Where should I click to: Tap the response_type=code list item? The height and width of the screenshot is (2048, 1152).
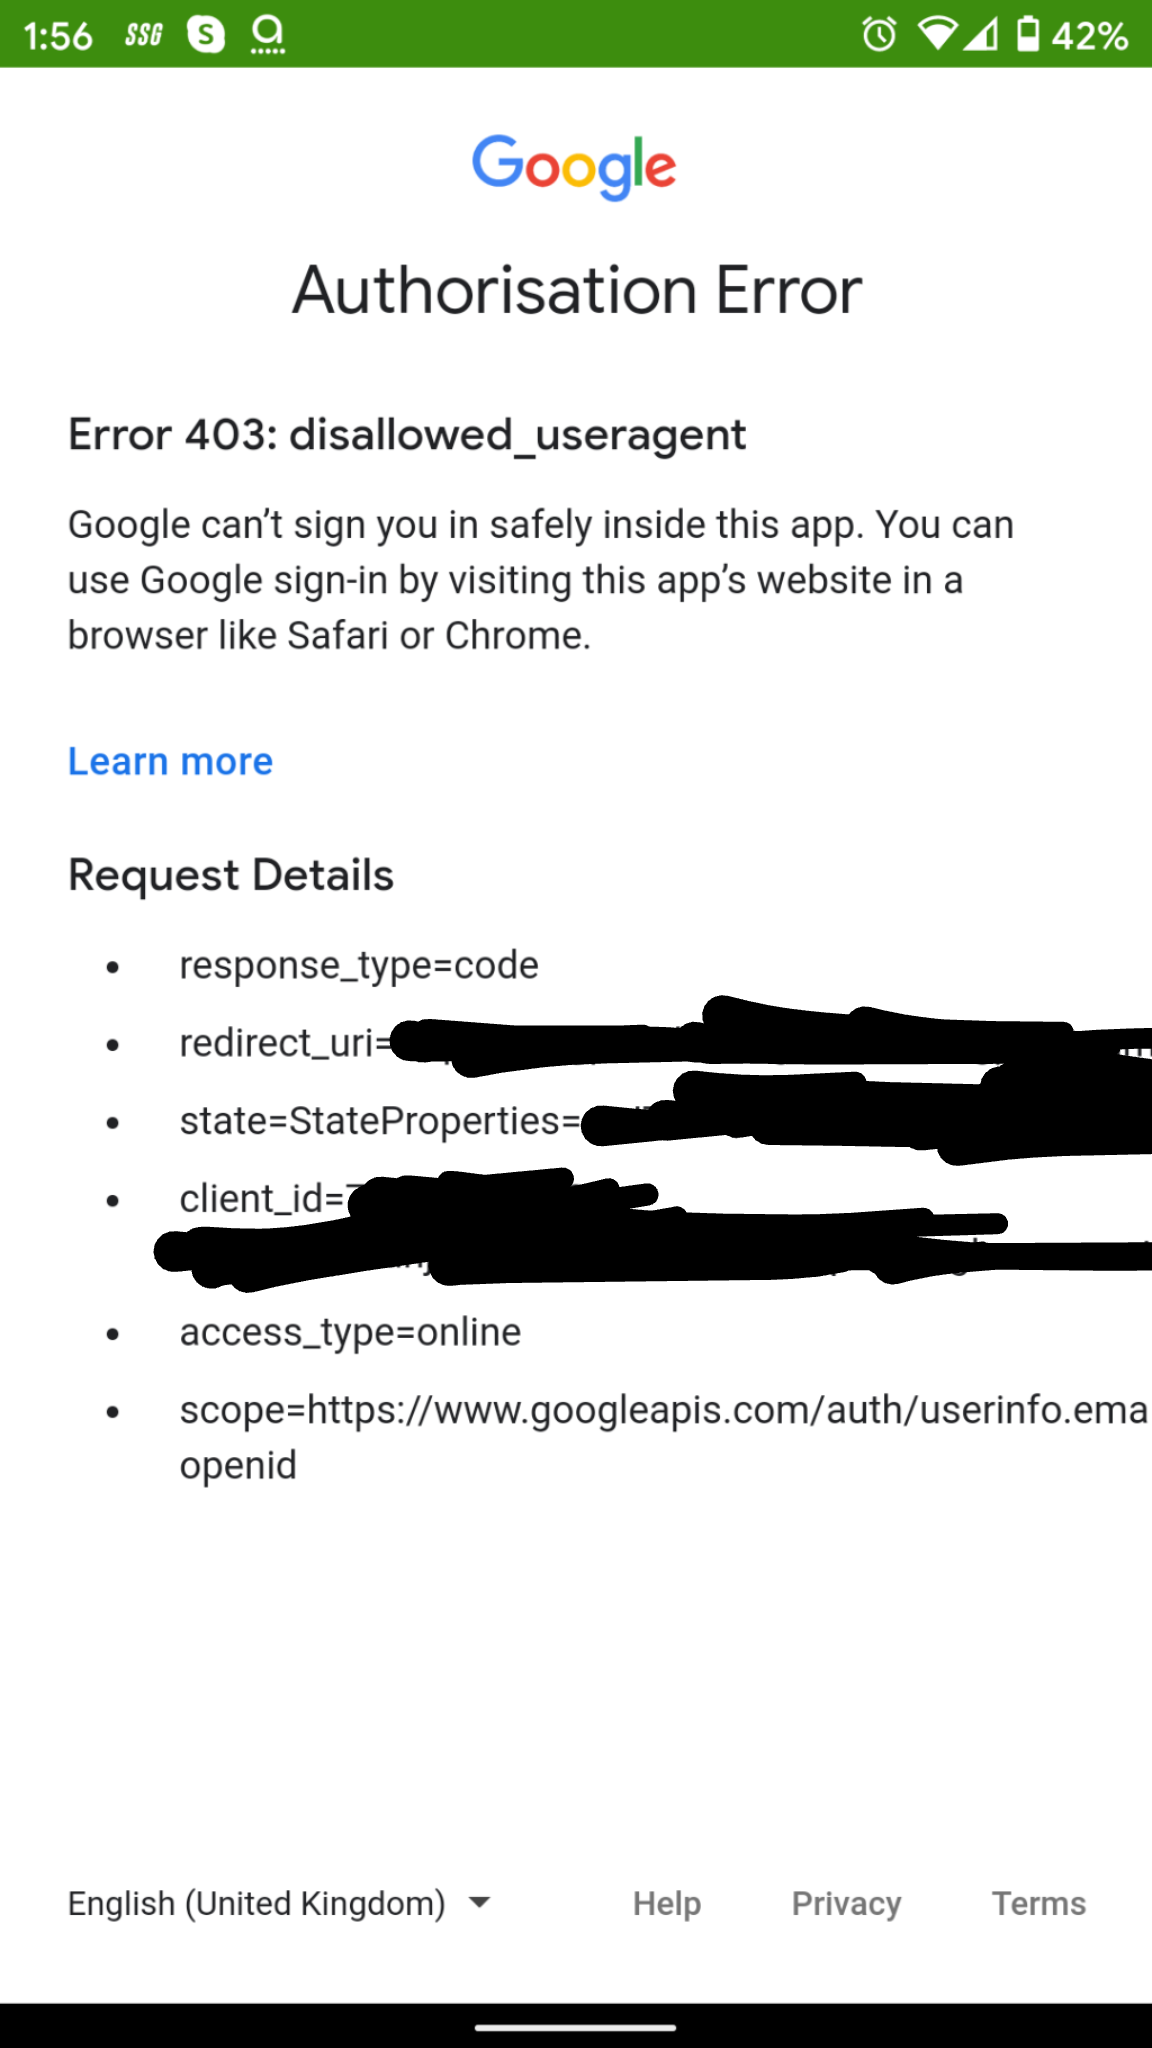tap(358, 964)
